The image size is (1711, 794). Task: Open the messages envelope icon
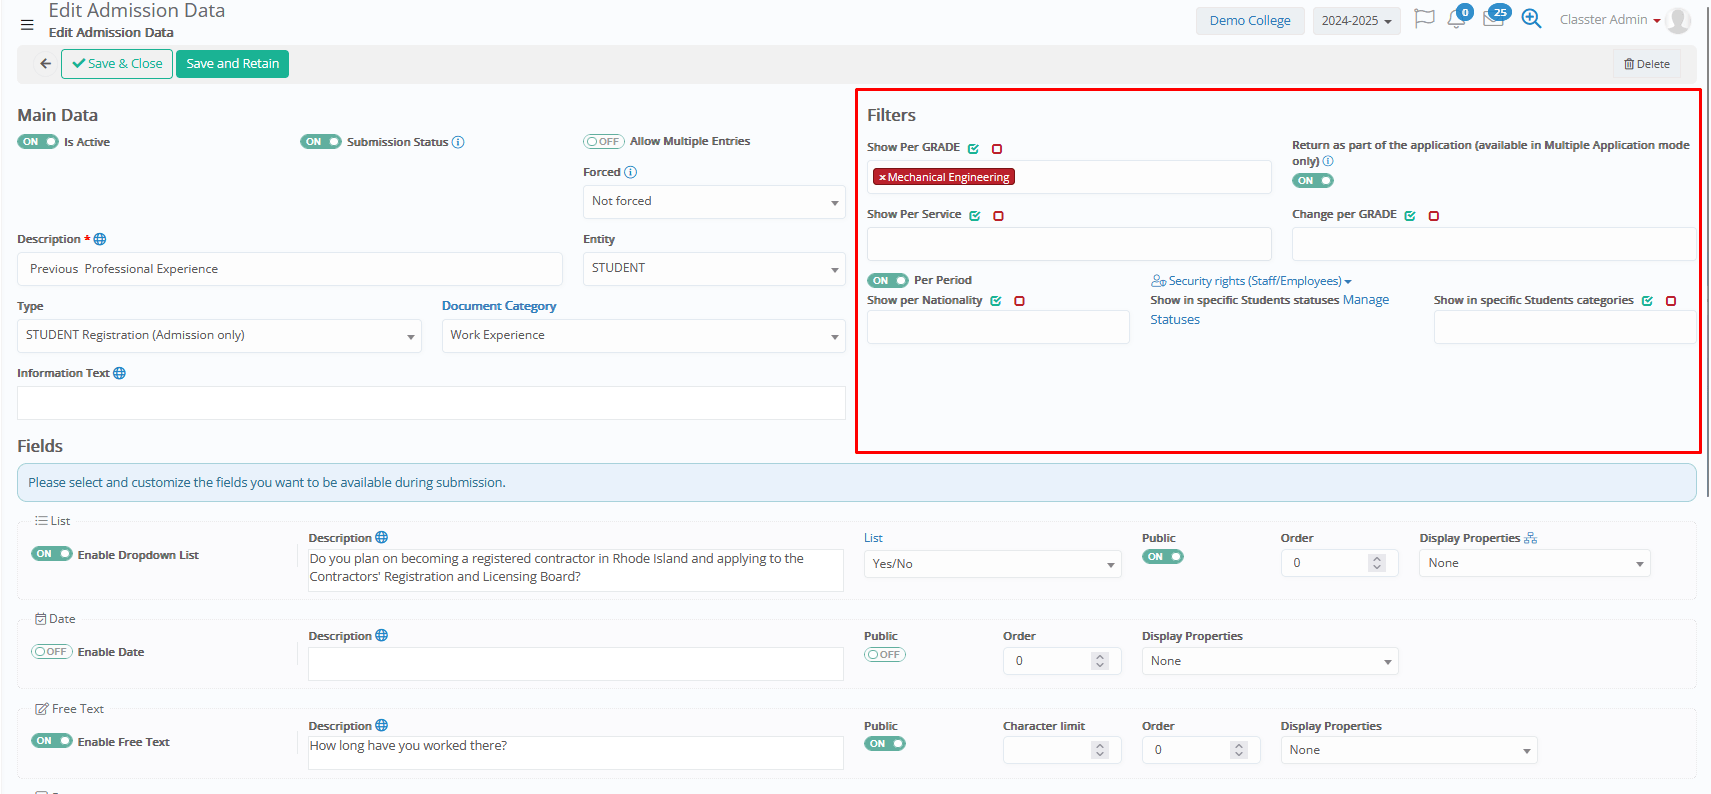[x=1493, y=19]
